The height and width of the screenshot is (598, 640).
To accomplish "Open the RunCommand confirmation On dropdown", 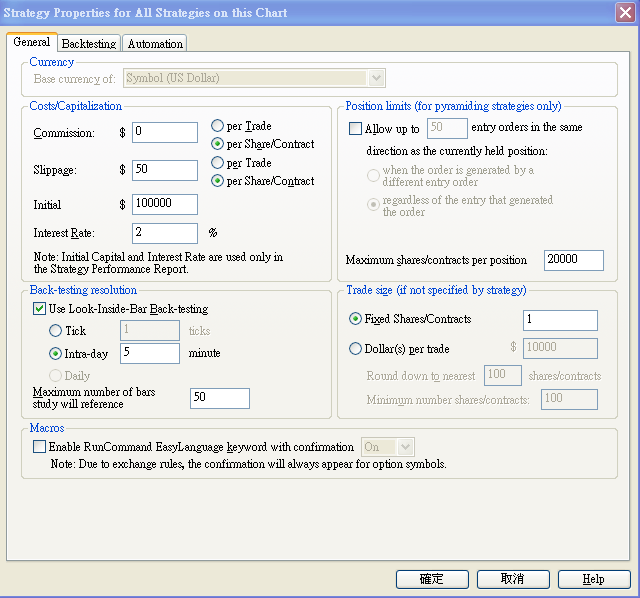I will click(388, 447).
